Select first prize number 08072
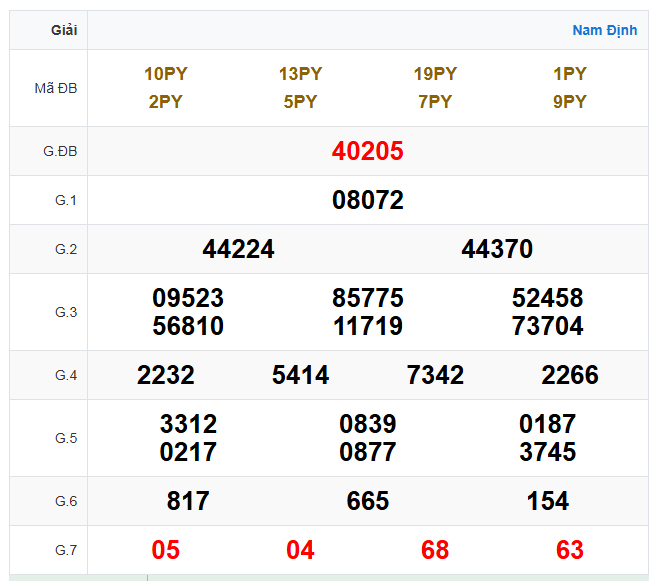Screen dimensions: 652x581 (367, 200)
